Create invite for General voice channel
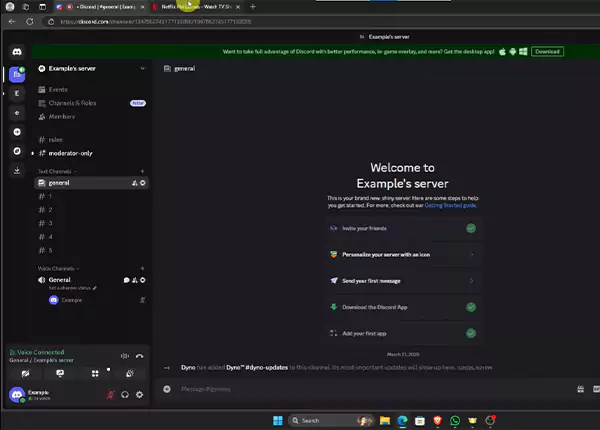600x430 pixels. [x=135, y=280]
